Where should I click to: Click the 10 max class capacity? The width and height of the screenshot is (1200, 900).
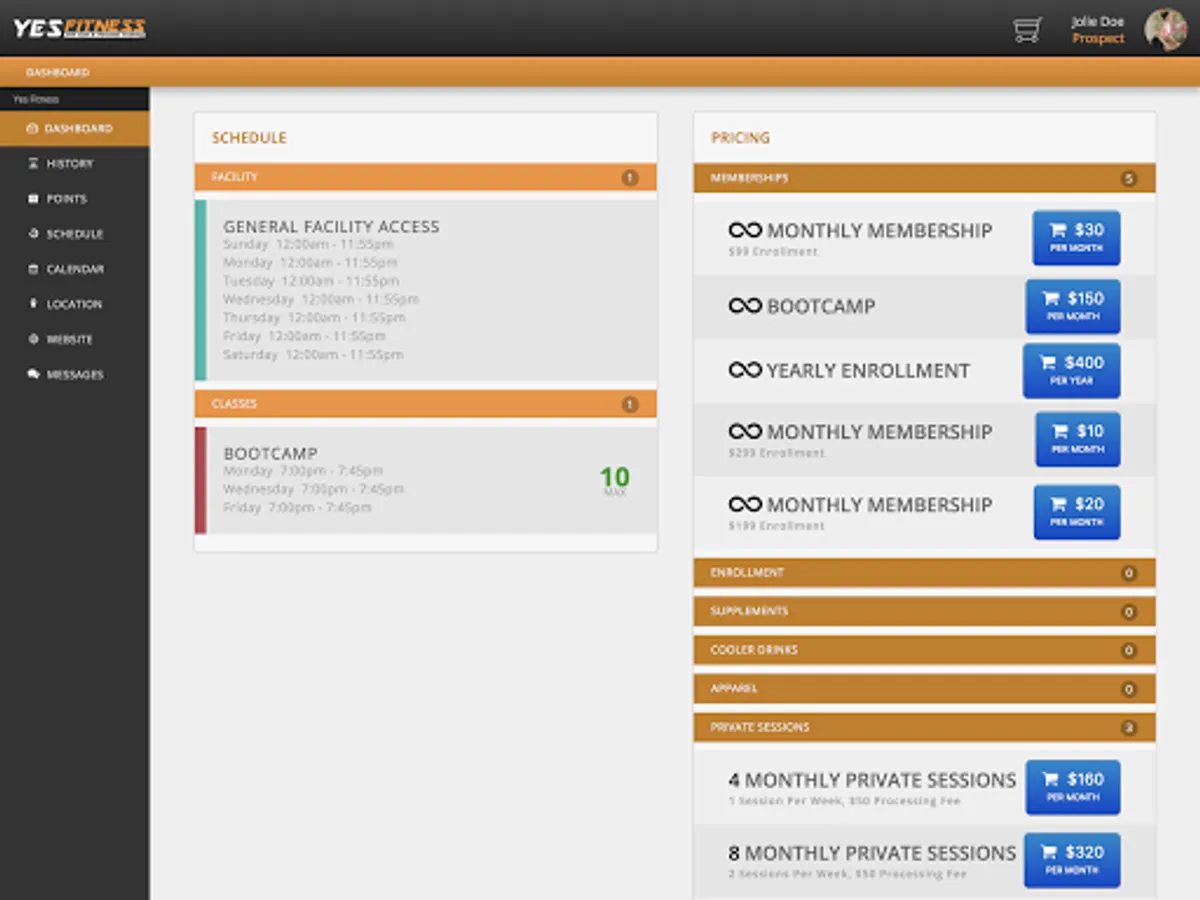(615, 481)
